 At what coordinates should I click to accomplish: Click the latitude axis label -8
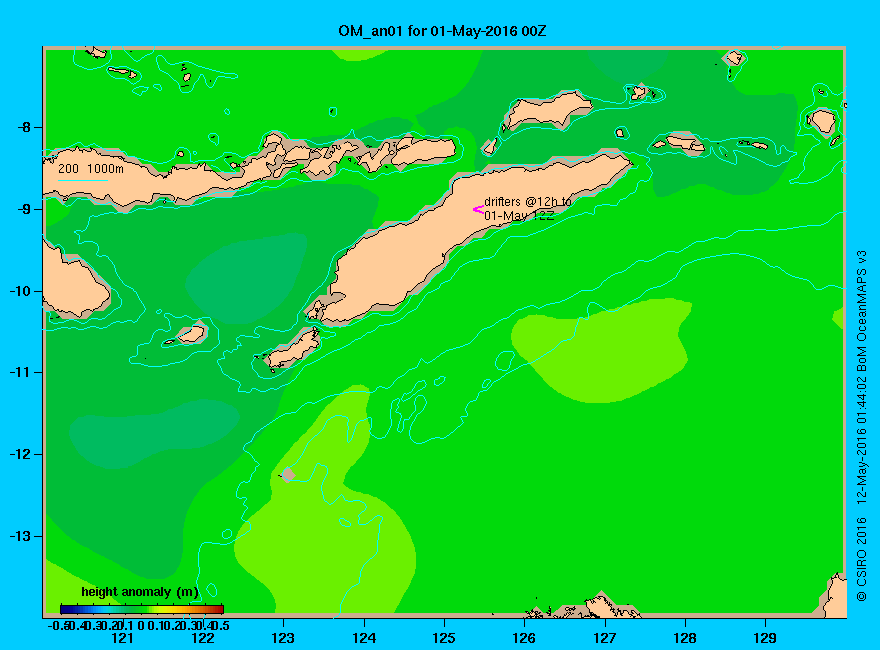(24, 127)
